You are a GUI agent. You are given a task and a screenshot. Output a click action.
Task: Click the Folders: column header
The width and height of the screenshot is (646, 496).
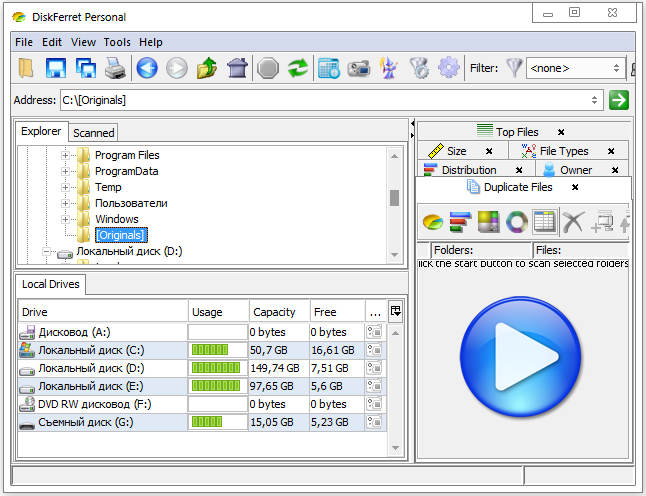481,250
